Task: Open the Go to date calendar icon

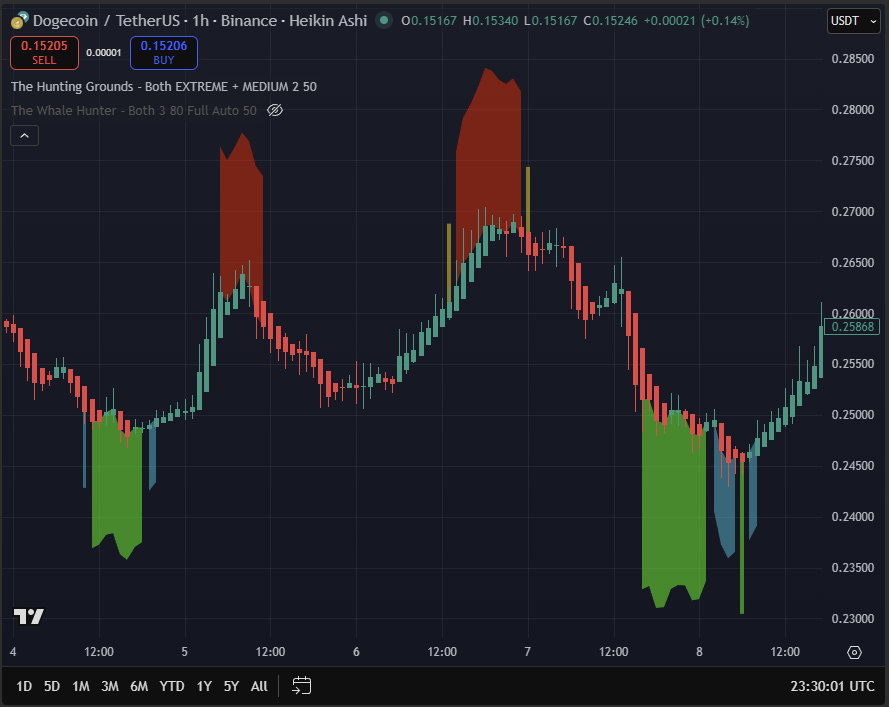Action: click(301, 686)
